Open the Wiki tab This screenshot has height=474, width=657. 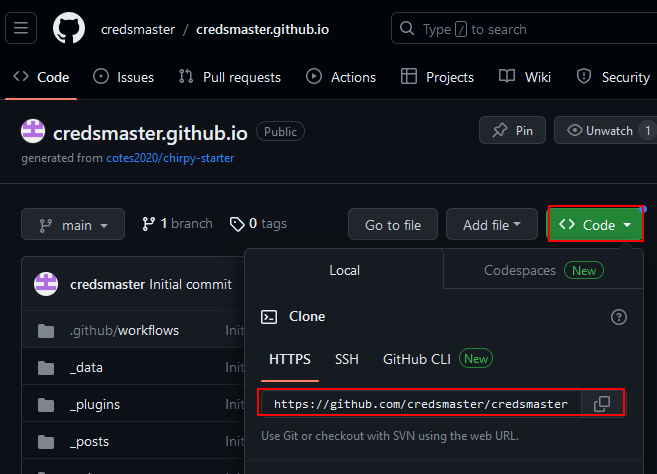pos(525,77)
